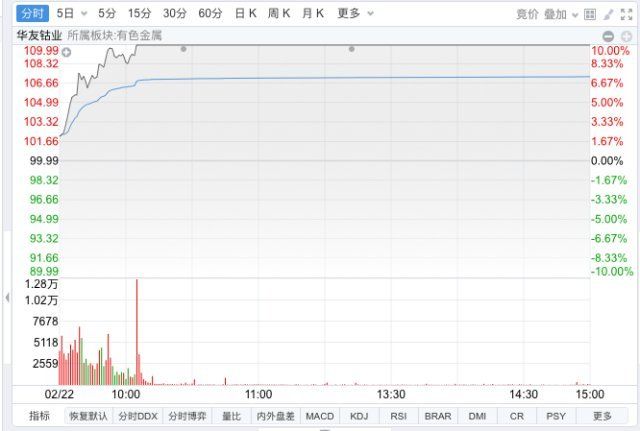Expand the 5日 dropdown arrow
Viewport: 640px width, 431px height.
pyautogui.click(x=83, y=14)
